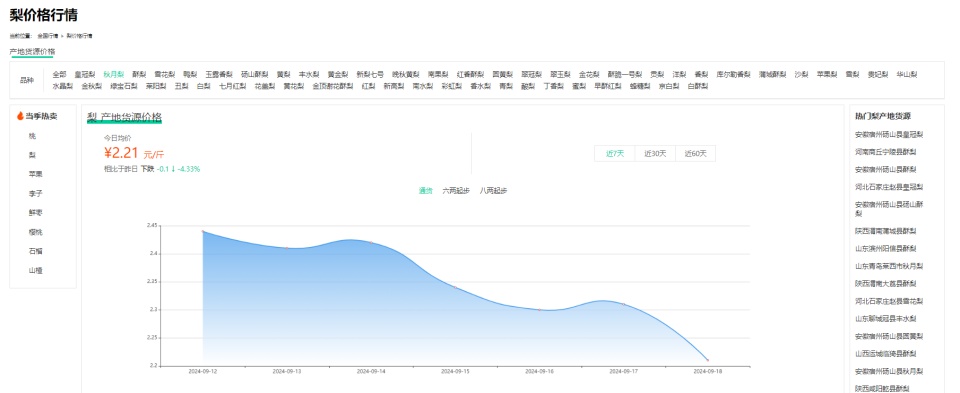
Task: Filter by 华山梨 variety
Action: point(907,74)
